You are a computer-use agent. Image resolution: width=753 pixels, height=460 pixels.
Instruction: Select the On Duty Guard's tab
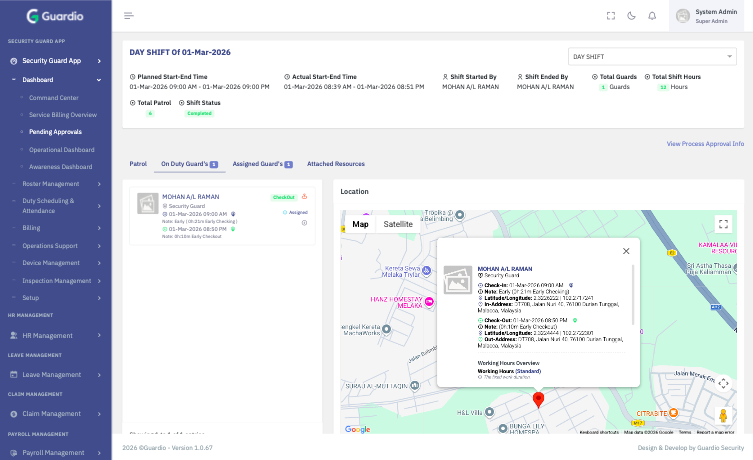tap(189, 164)
